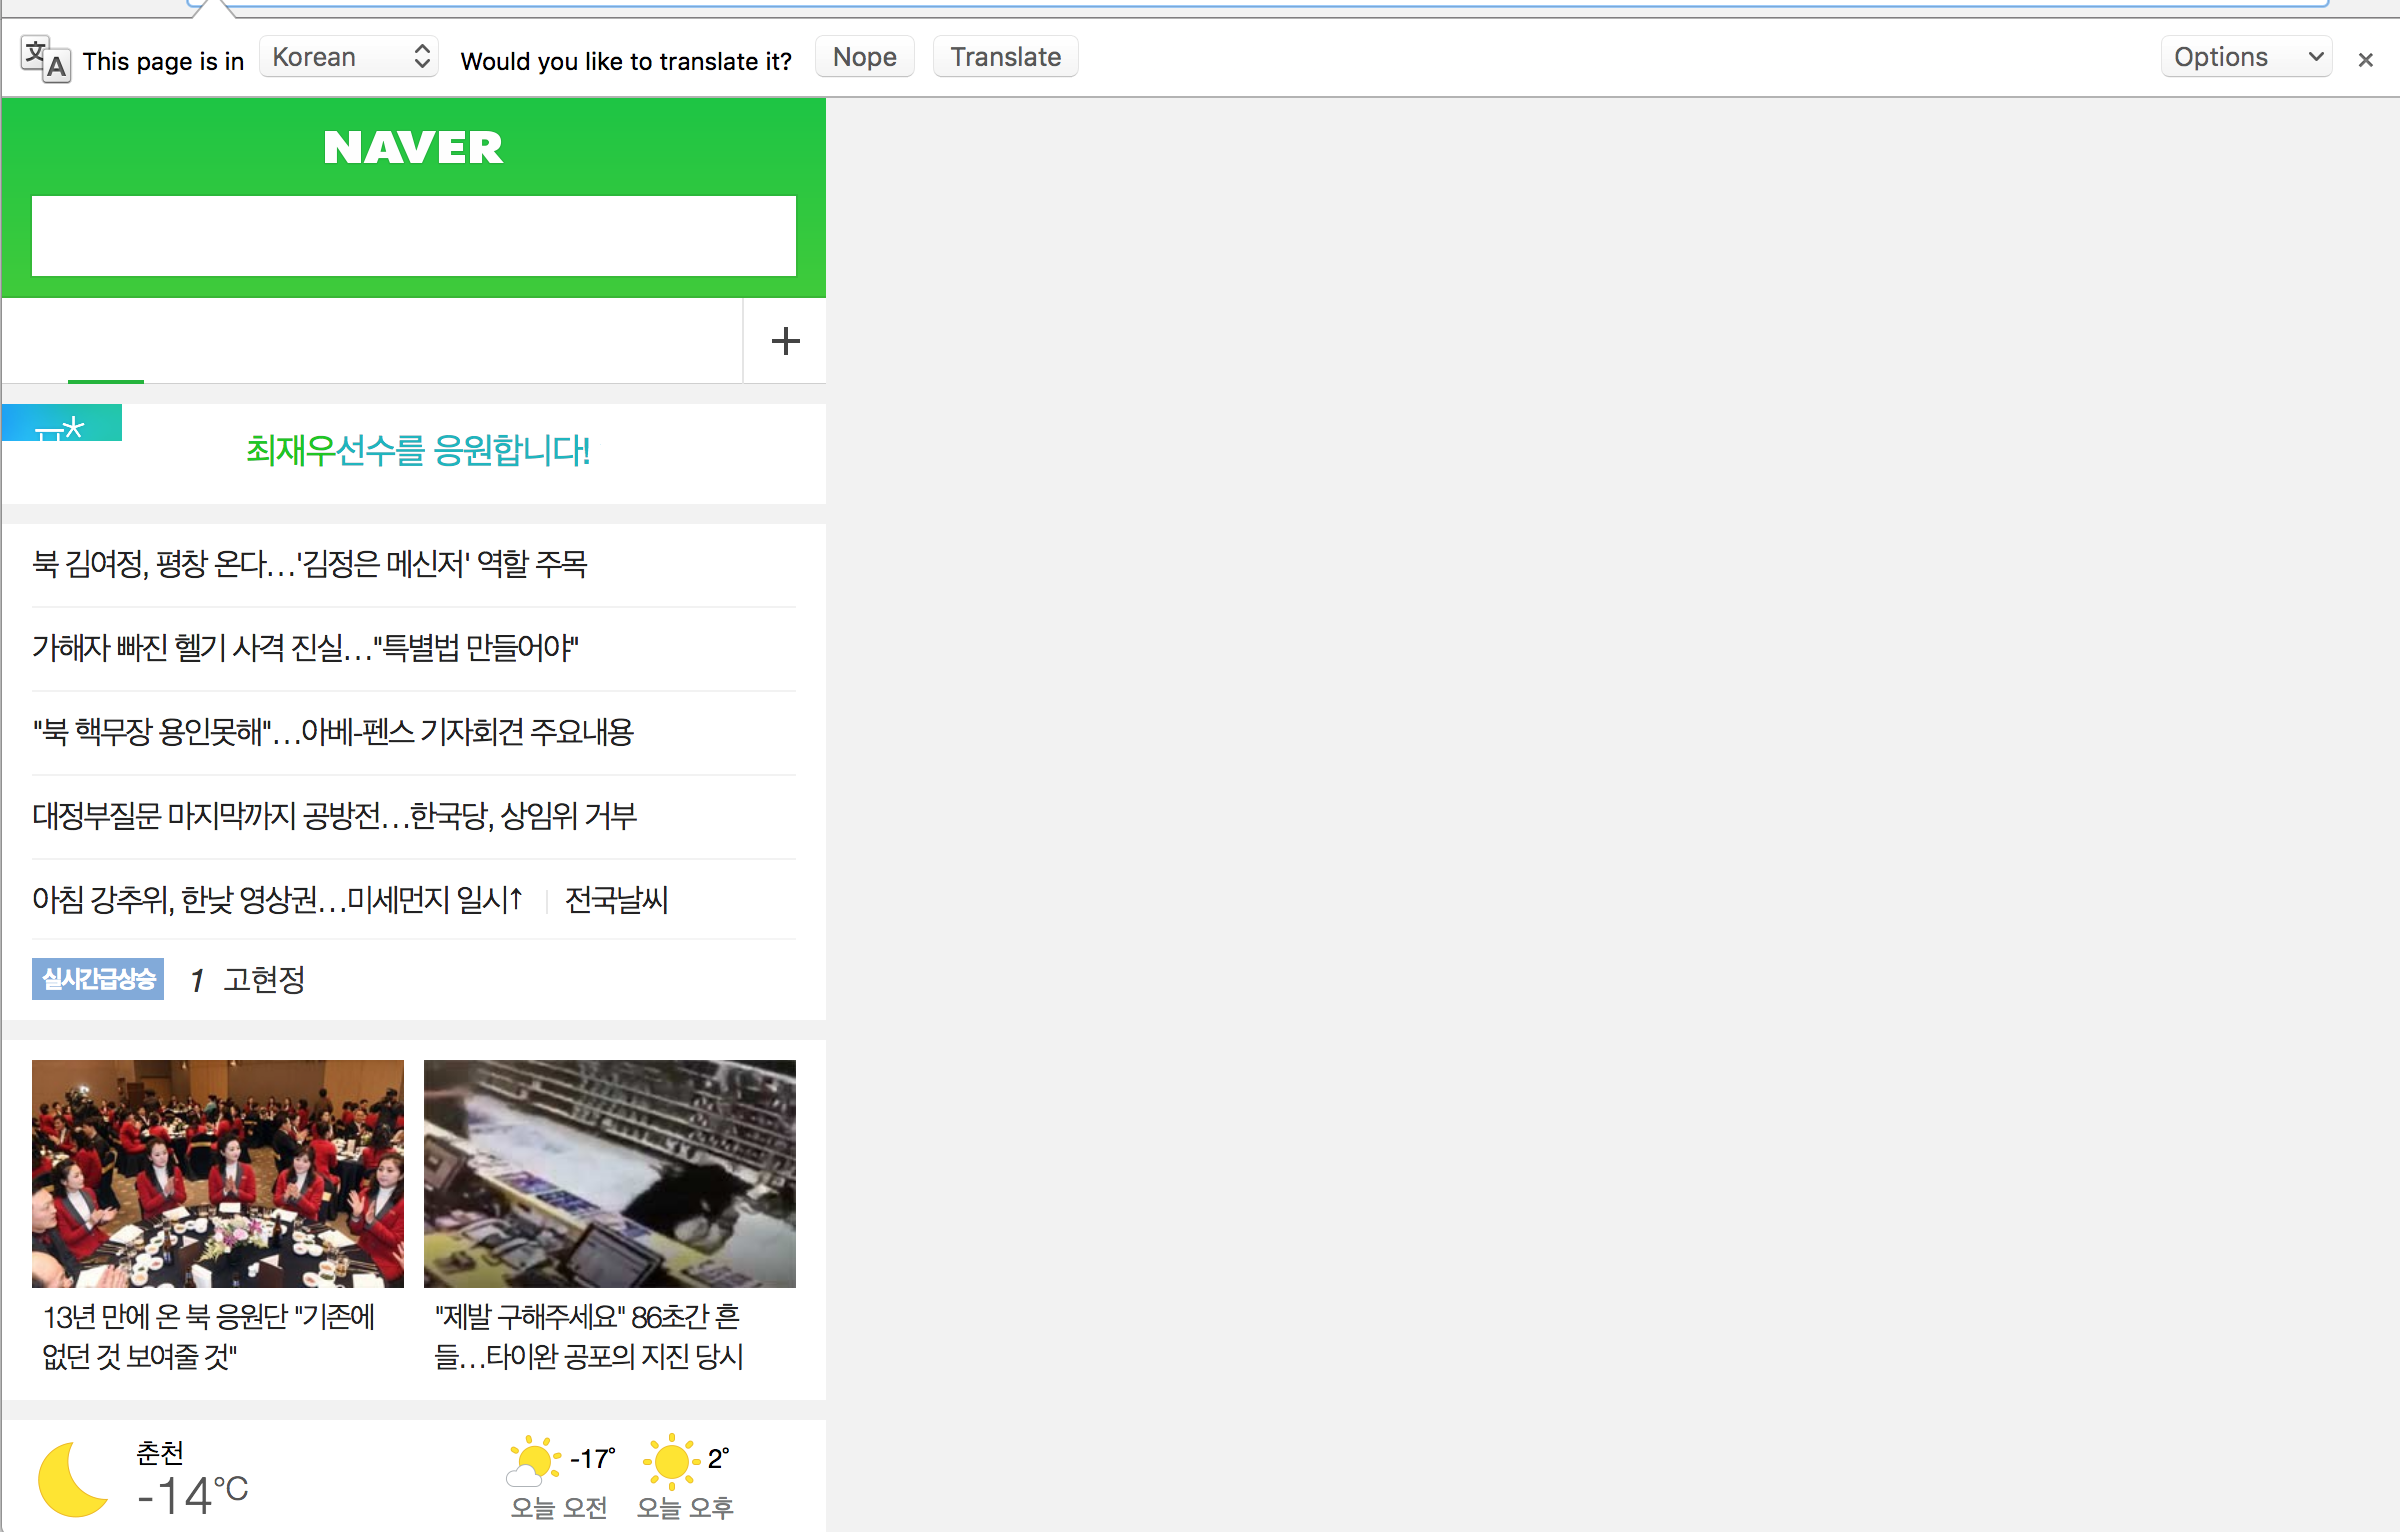Click the Translate button
Image resolution: width=2400 pixels, height=1532 pixels.
[x=1005, y=57]
